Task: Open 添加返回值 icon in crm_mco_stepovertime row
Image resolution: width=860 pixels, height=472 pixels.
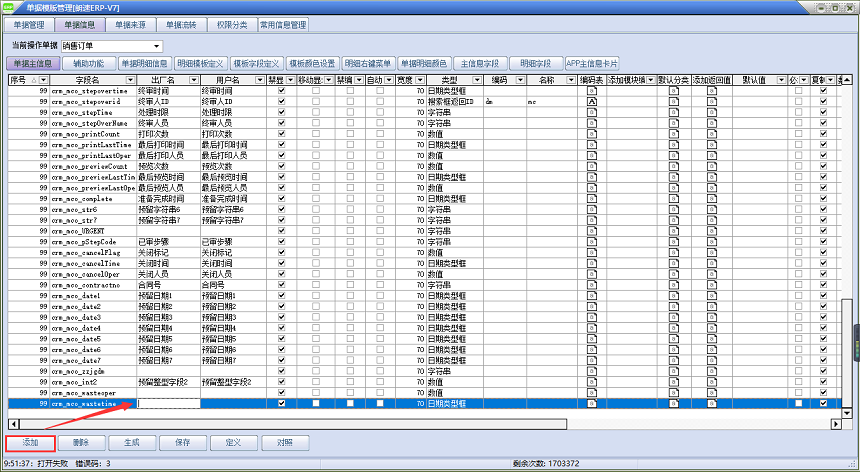Action: (x=711, y=91)
